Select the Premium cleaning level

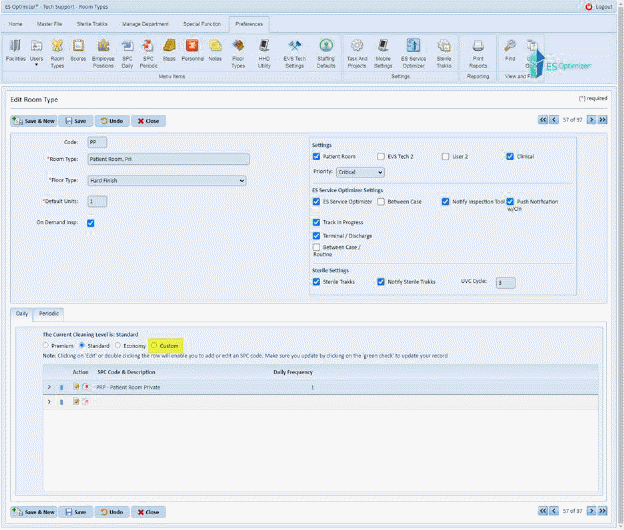[46, 345]
